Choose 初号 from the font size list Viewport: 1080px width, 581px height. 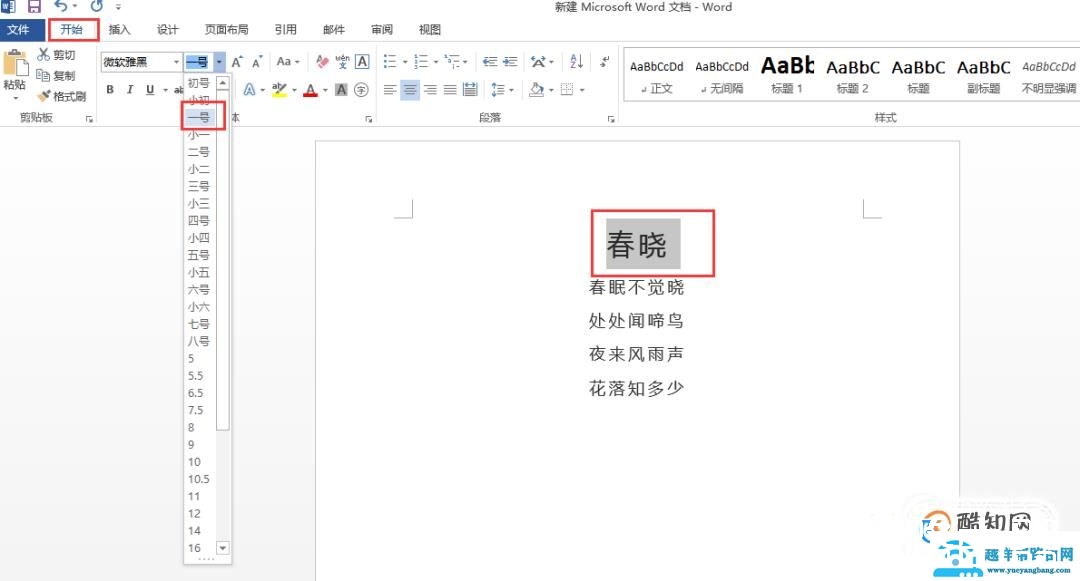198,83
